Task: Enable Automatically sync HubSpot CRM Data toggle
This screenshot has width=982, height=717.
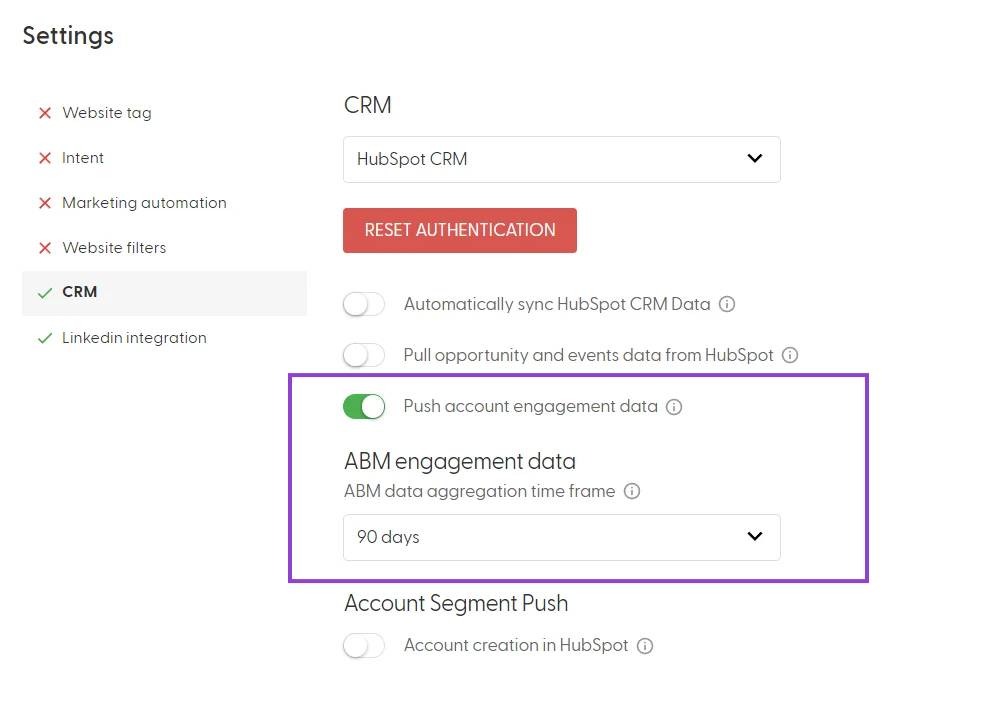Action: [x=364, y=304]
